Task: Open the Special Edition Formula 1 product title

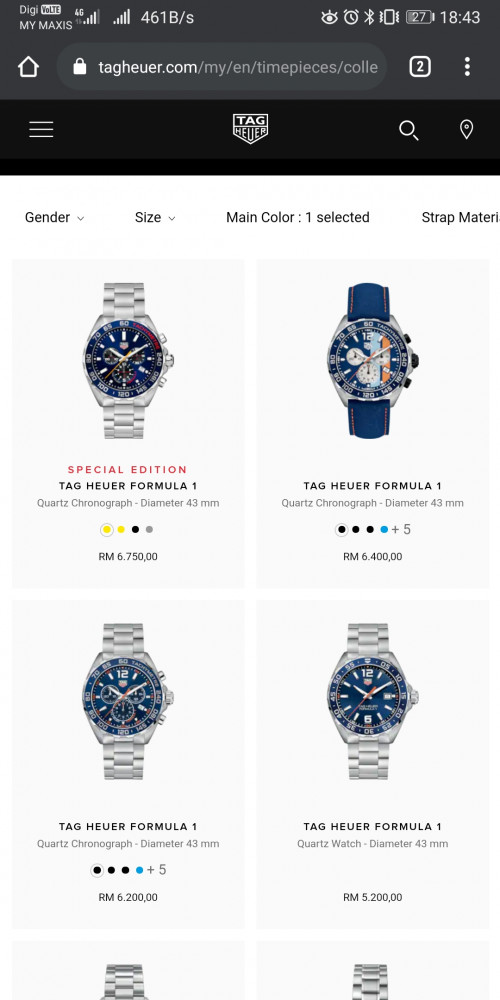Action: point(128,486)
